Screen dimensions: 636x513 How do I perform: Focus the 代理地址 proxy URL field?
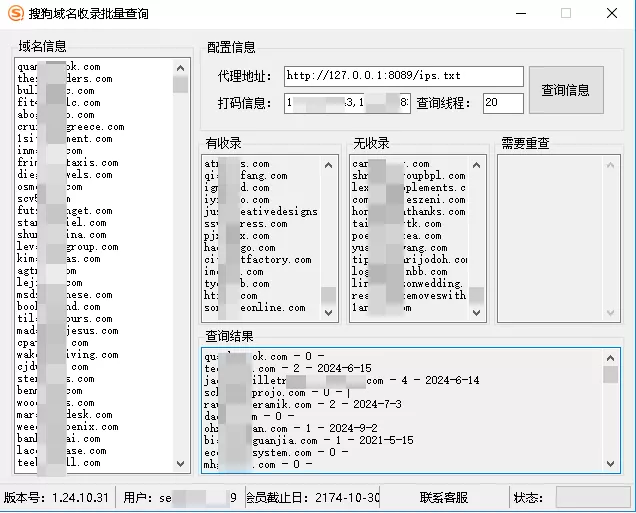click(404, 76)
